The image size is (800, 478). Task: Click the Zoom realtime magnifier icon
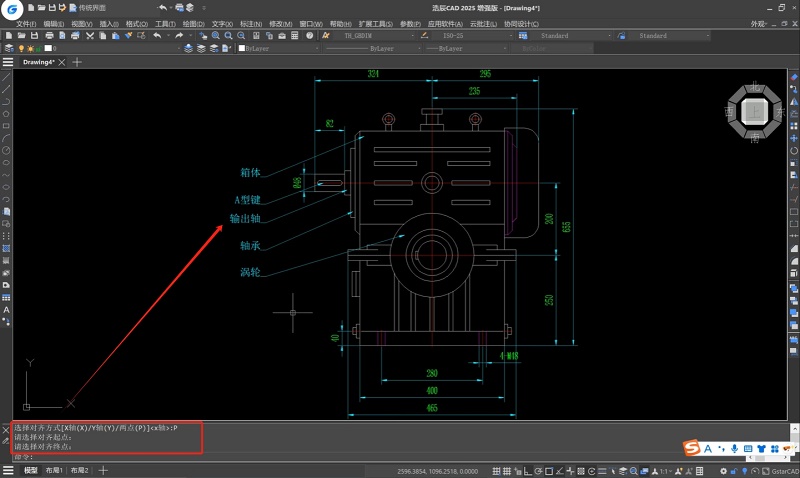(216, 36)
